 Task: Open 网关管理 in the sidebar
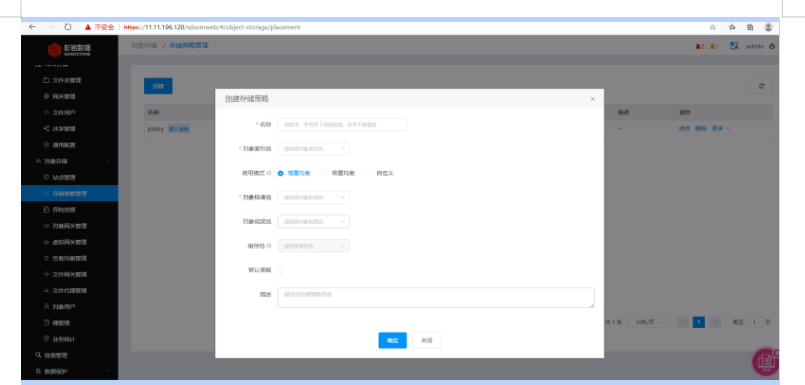tap(60, 97)
